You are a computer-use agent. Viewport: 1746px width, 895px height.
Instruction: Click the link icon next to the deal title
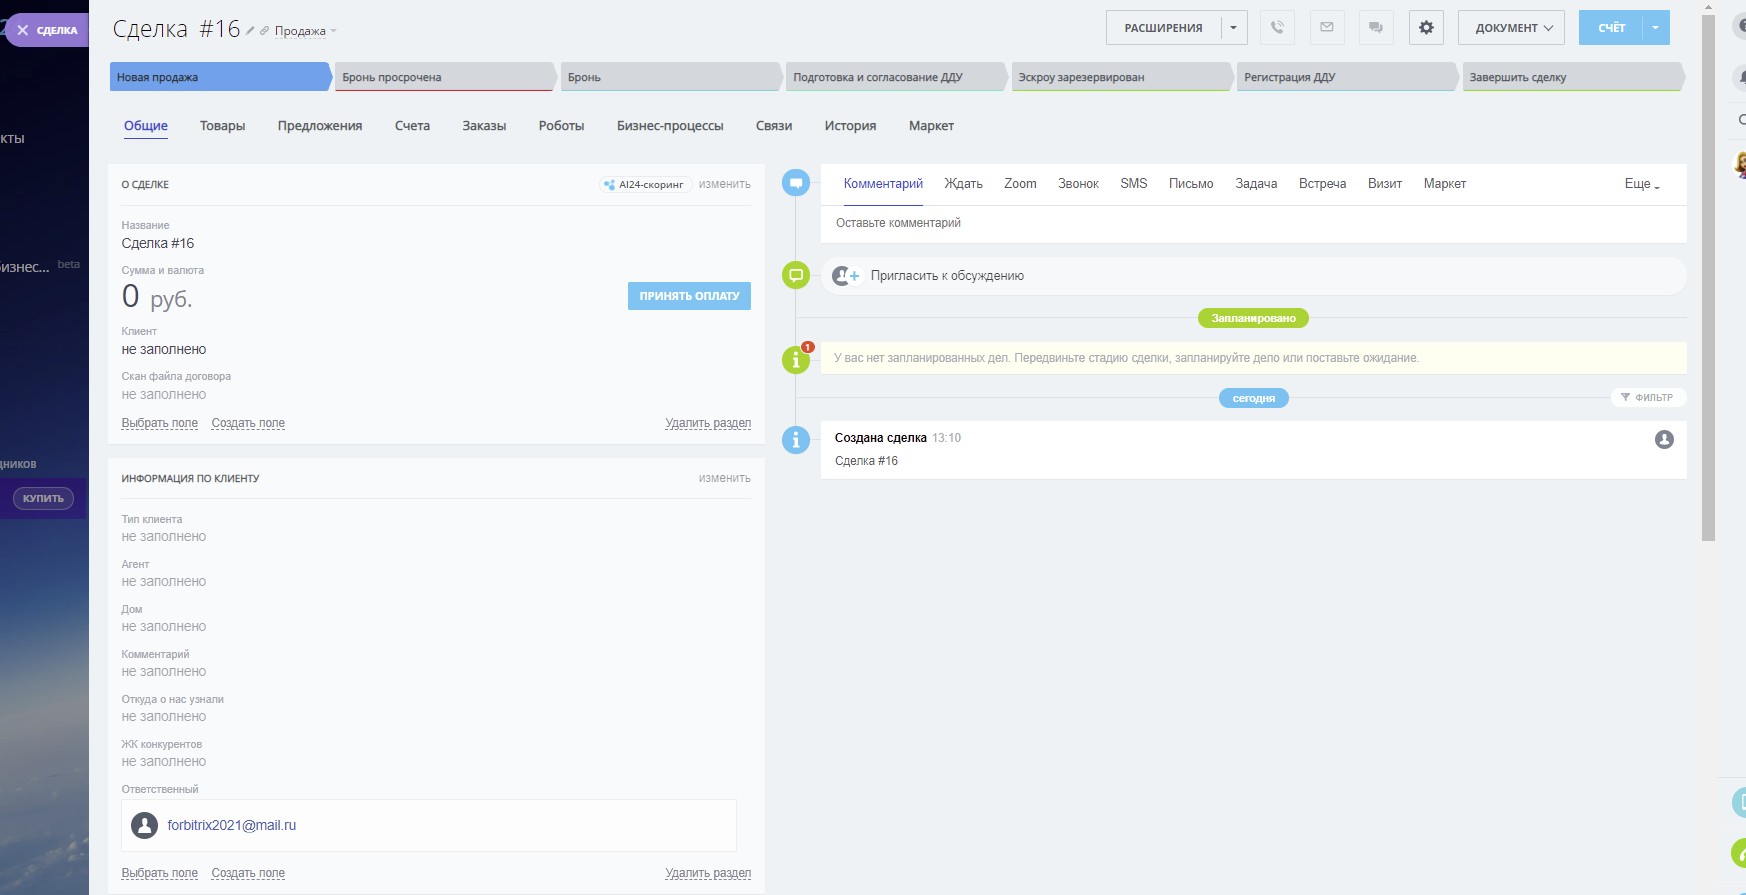(264, 31)
